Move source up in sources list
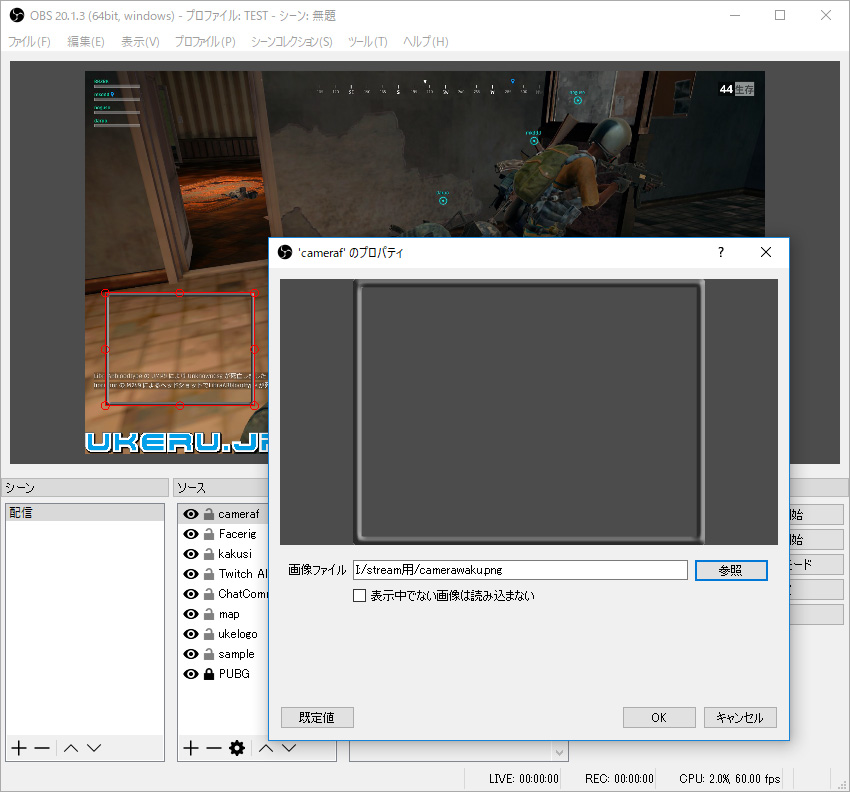Screen dimensions: 850x792 click(266, 748)
